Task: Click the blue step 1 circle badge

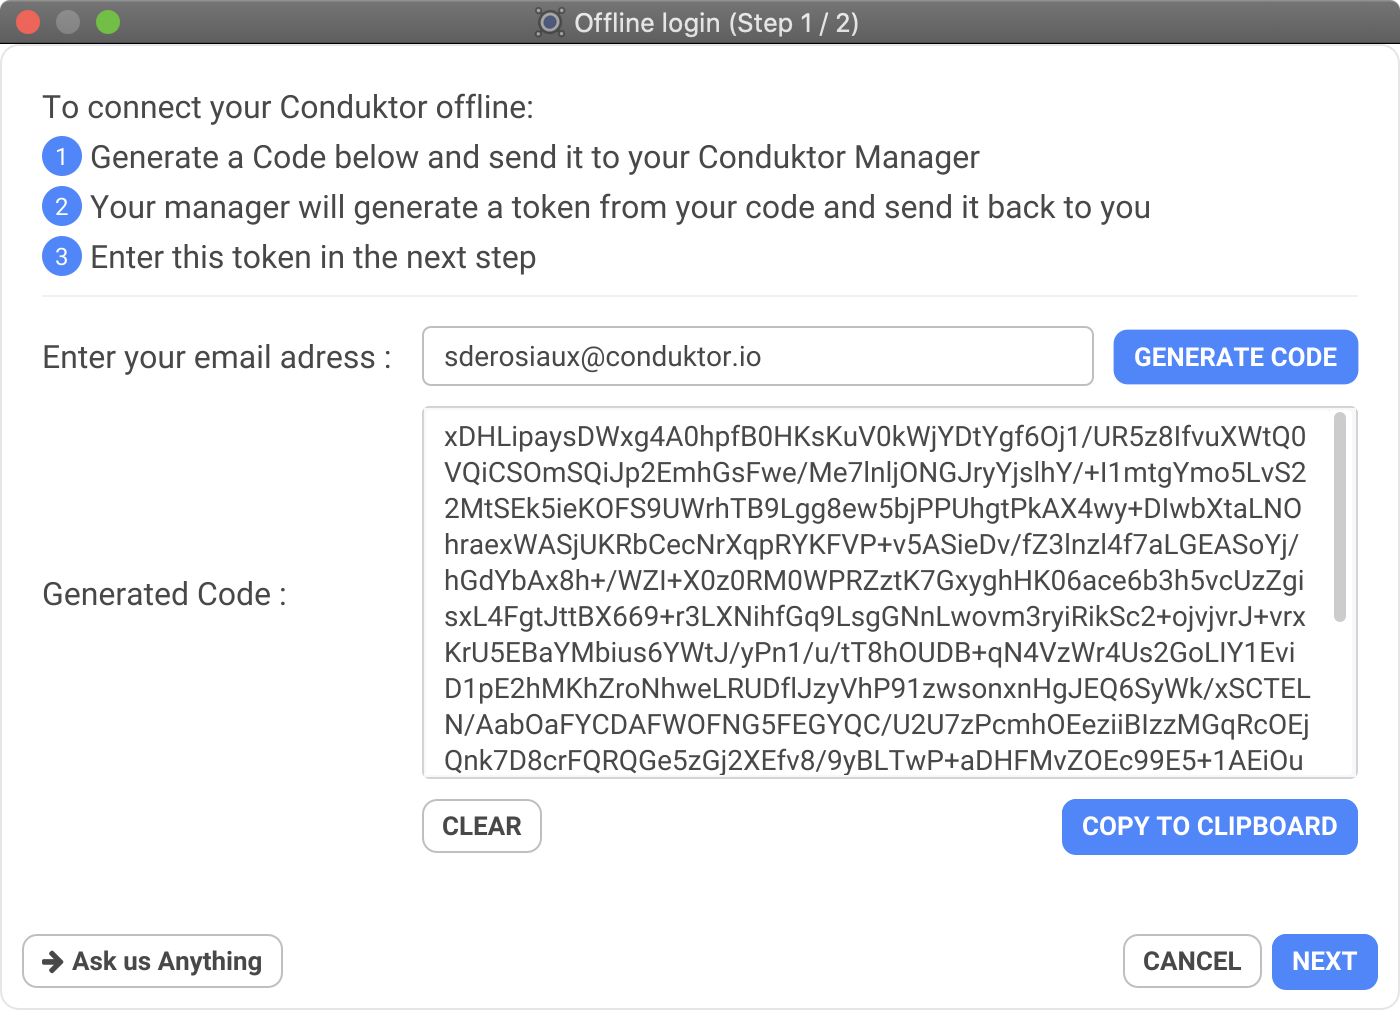Action: (62, 157)
